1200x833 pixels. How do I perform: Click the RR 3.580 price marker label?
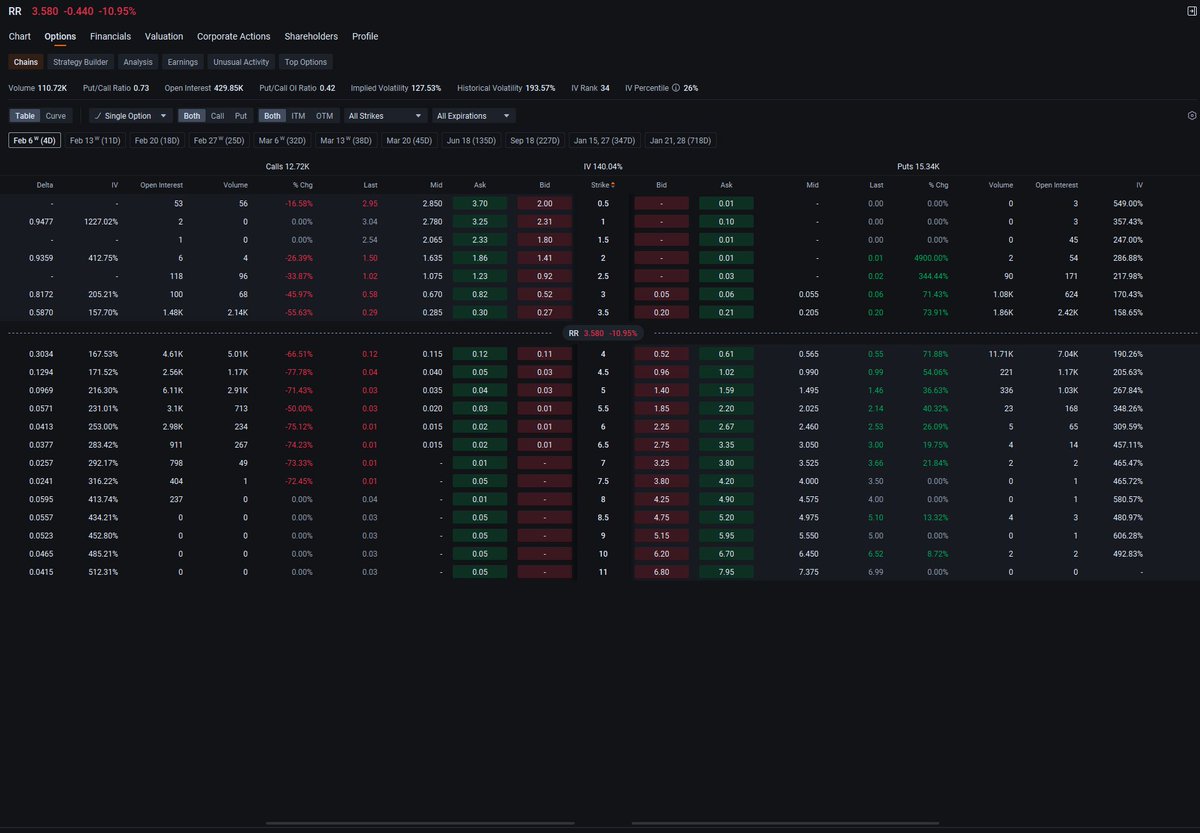pyautogui.click(x=602, y=333)
